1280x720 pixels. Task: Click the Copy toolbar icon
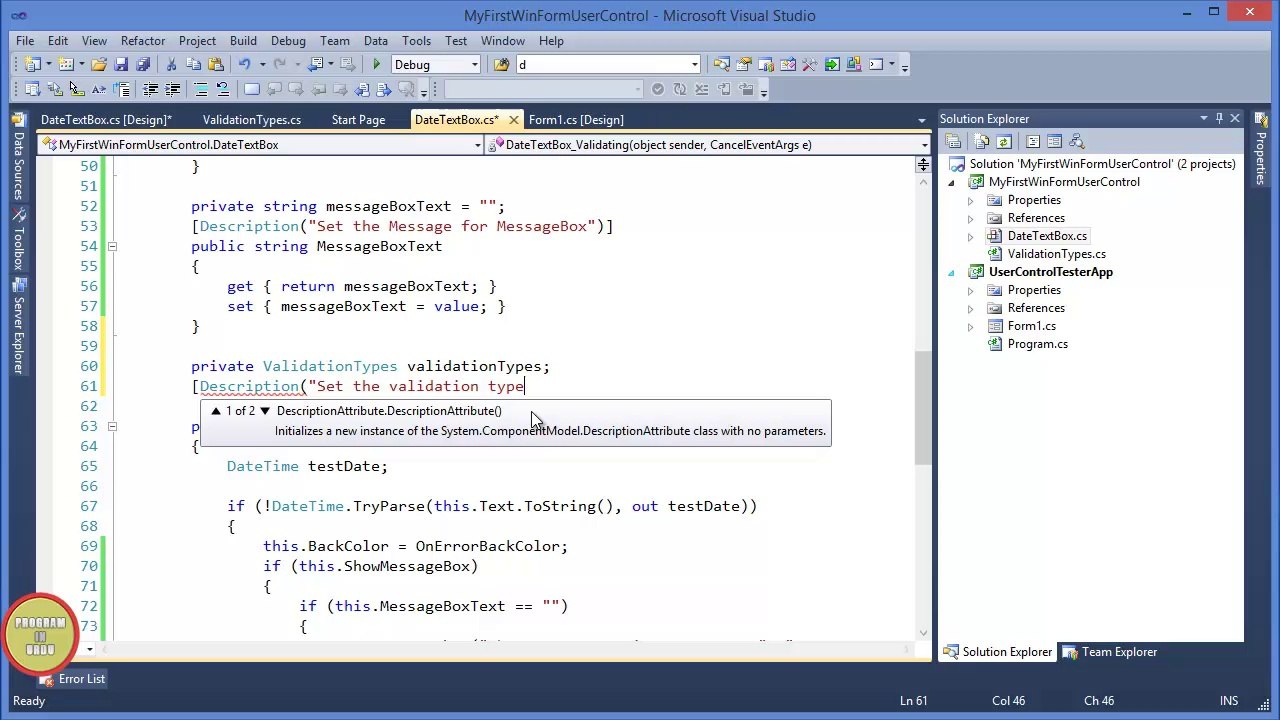193,65
